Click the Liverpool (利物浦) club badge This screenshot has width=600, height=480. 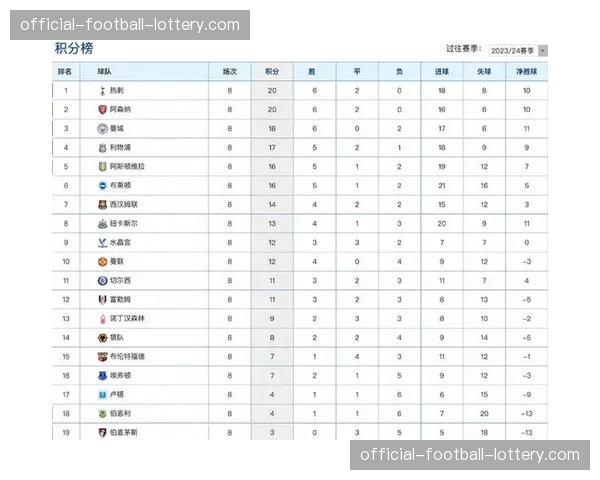102,148
